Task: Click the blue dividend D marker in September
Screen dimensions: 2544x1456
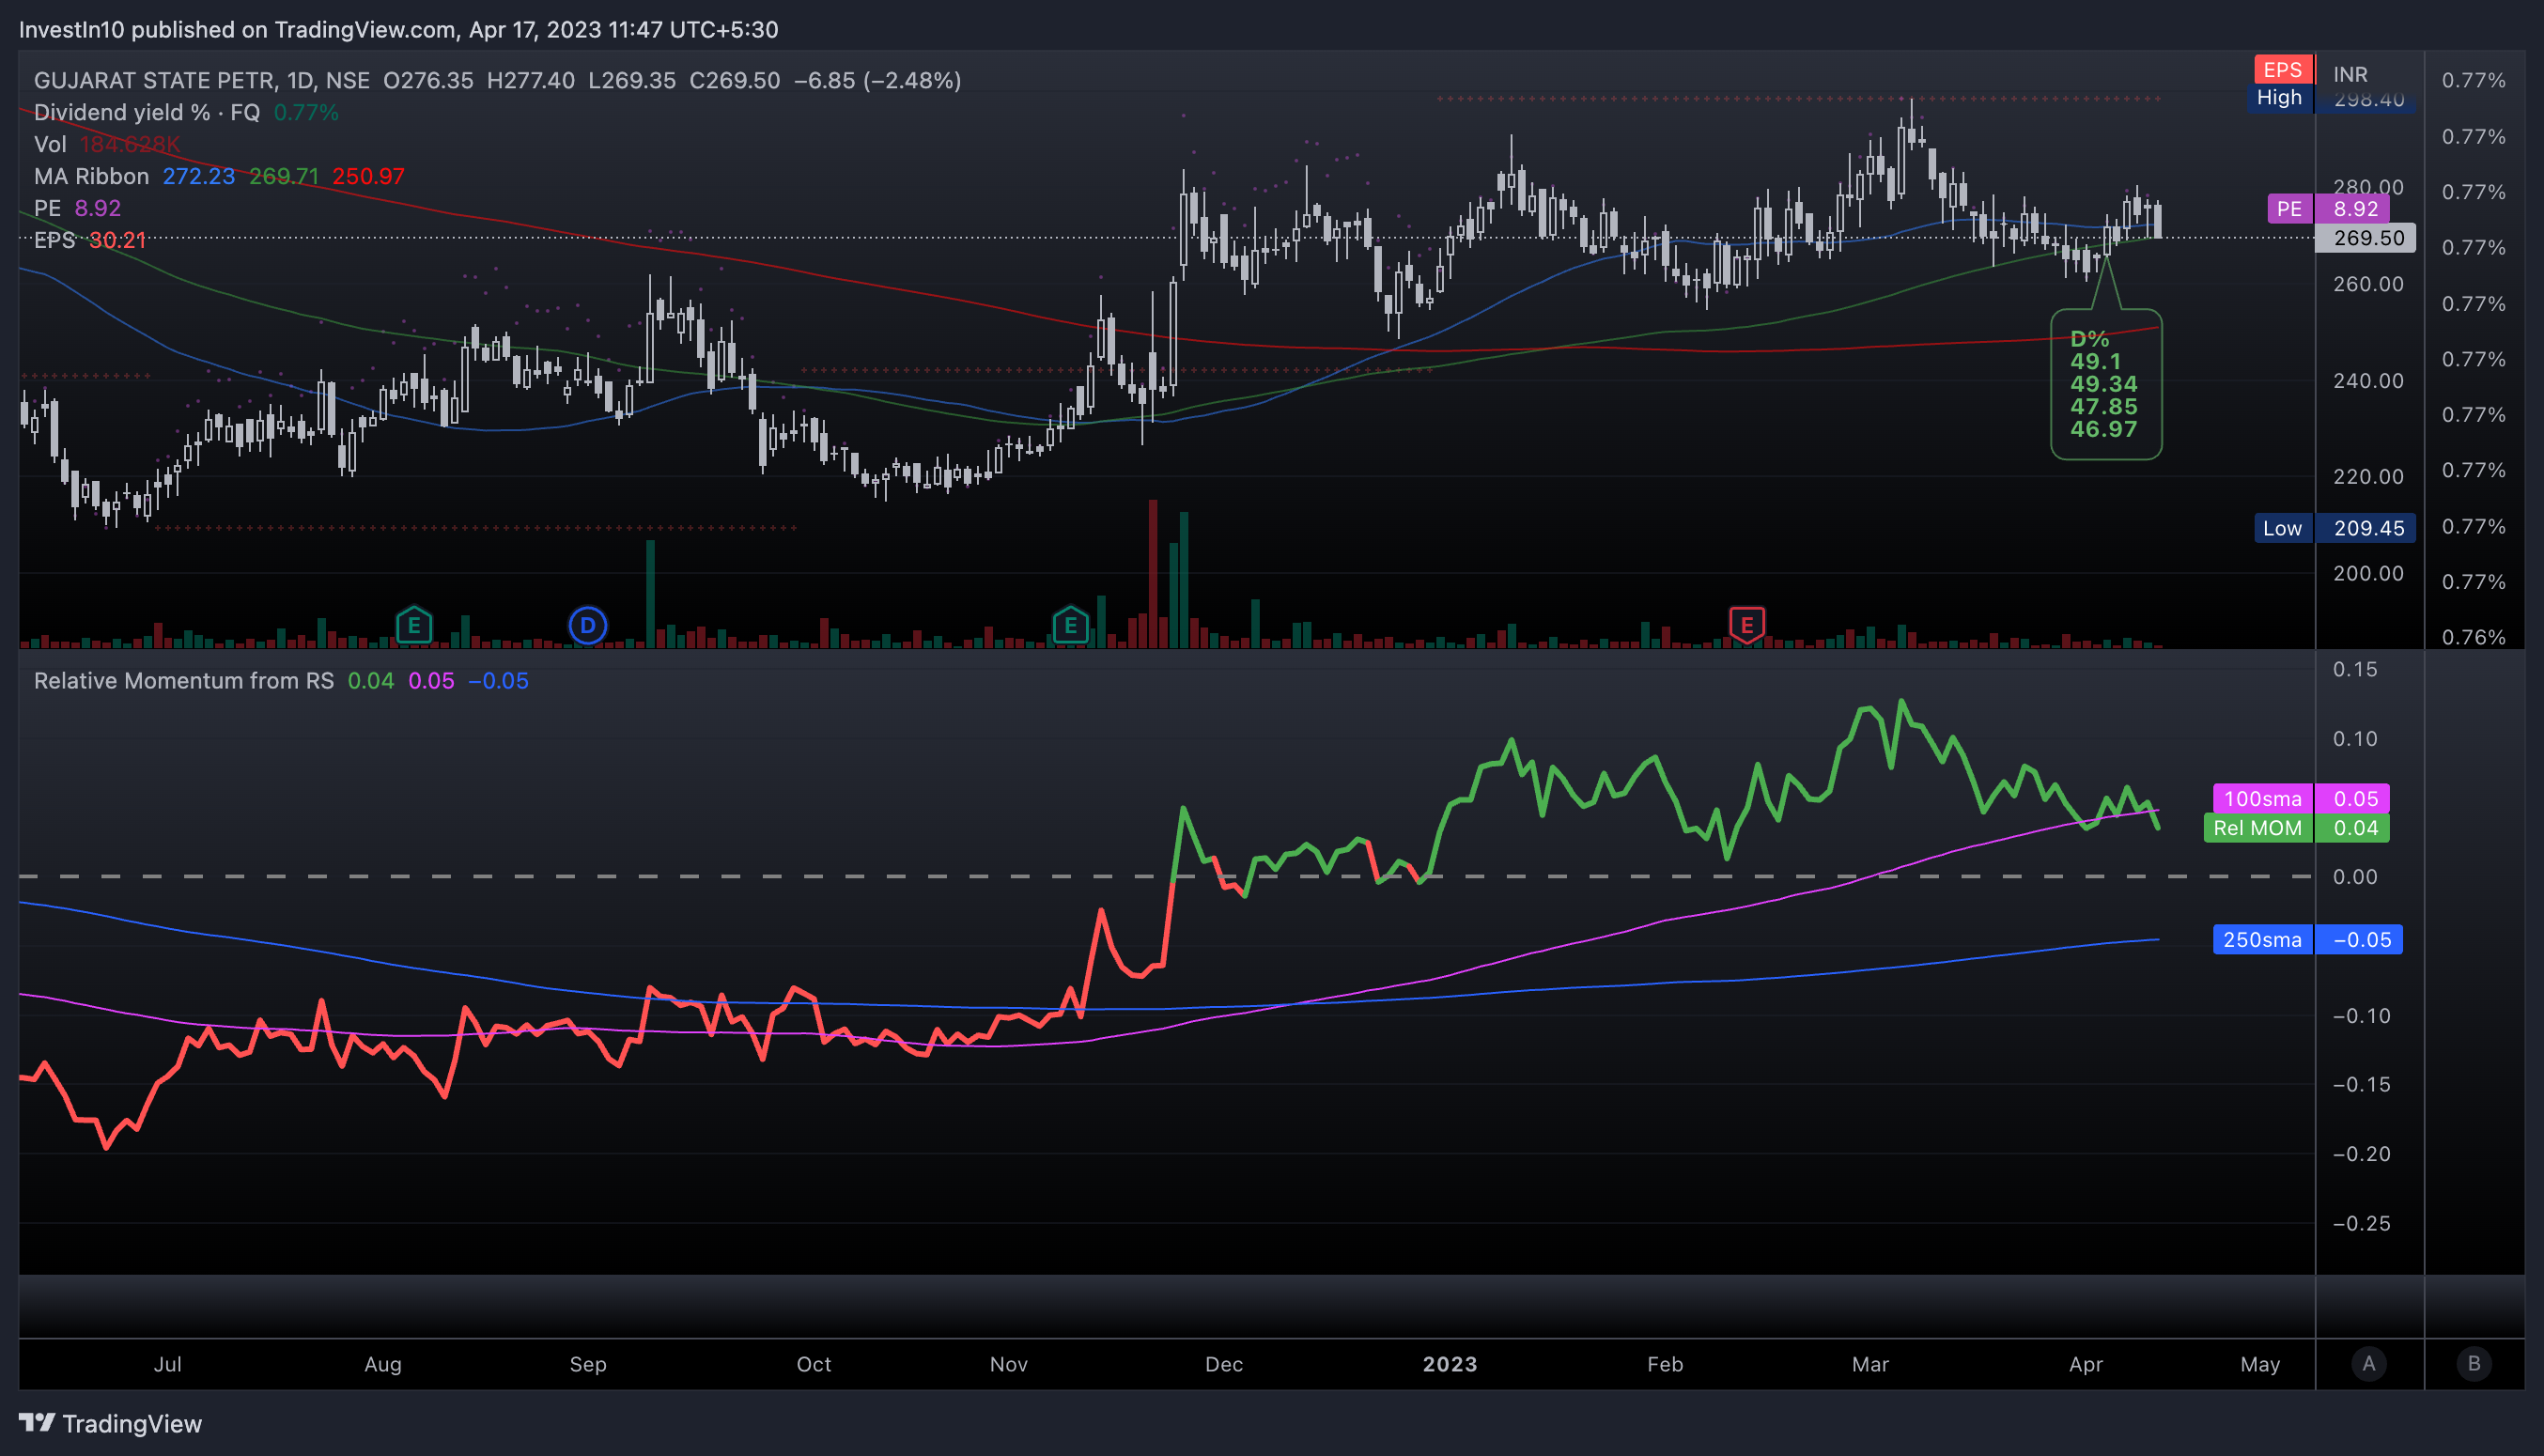Action: 588,626
